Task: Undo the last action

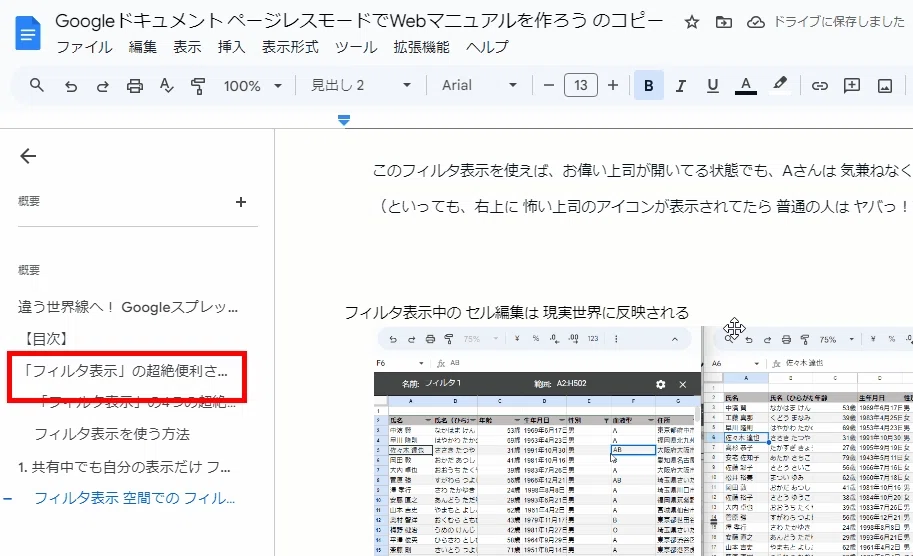Action: [70, 86]
